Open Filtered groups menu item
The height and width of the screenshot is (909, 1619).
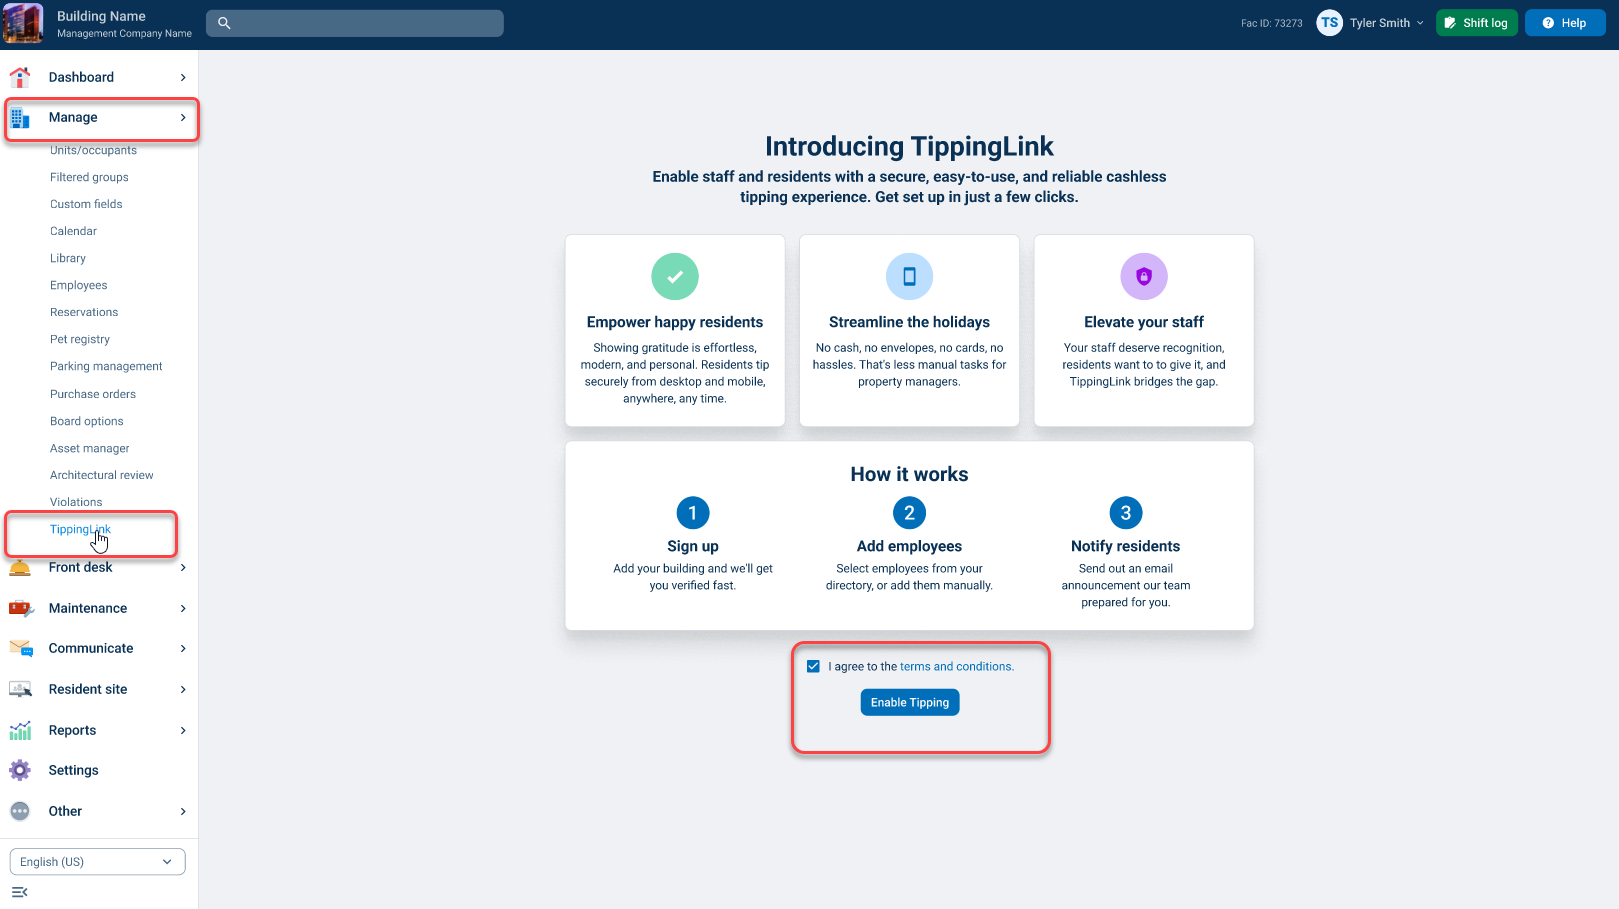tap(89, 177)
